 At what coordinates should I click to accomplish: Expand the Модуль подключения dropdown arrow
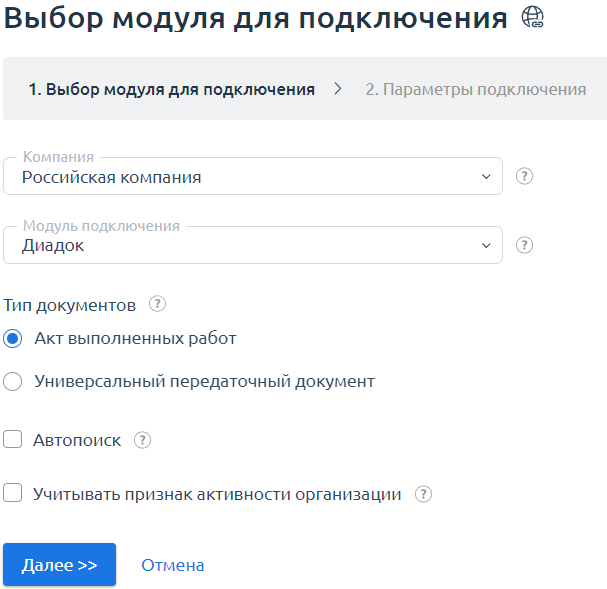pyautogui.click(x=486, y=245)
